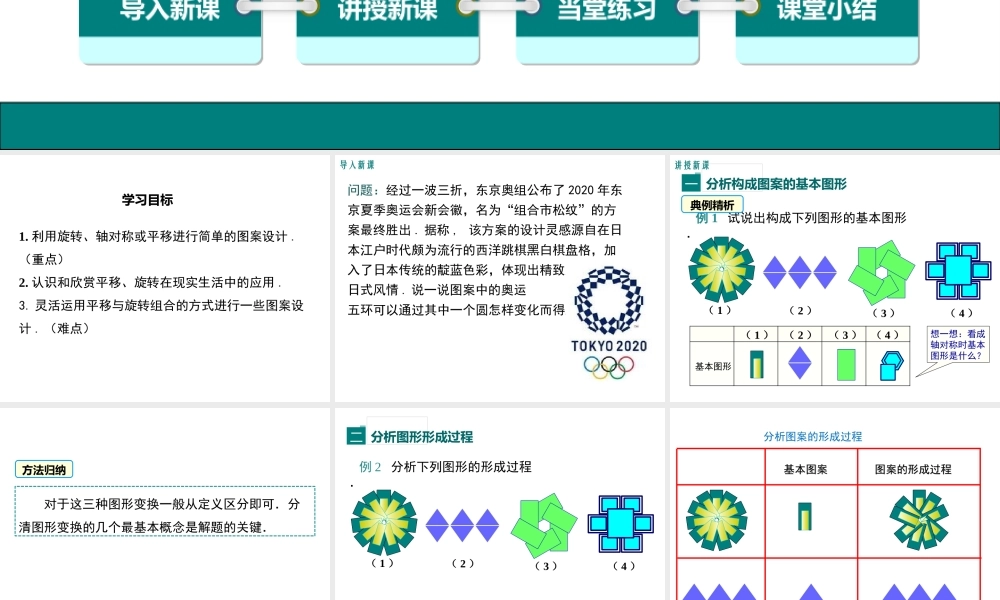
Task: Click 基本图案 column header in red table
Action: [x=805, y=469]
